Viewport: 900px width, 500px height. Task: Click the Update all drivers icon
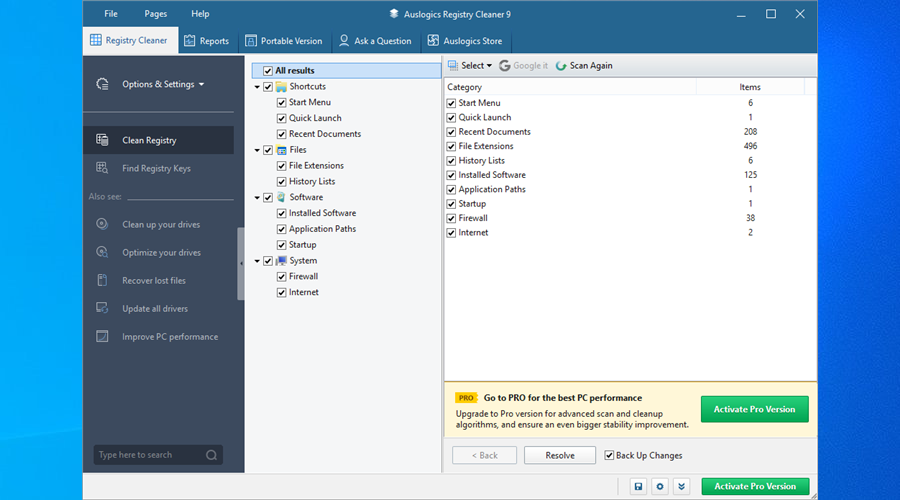[102, 308]
